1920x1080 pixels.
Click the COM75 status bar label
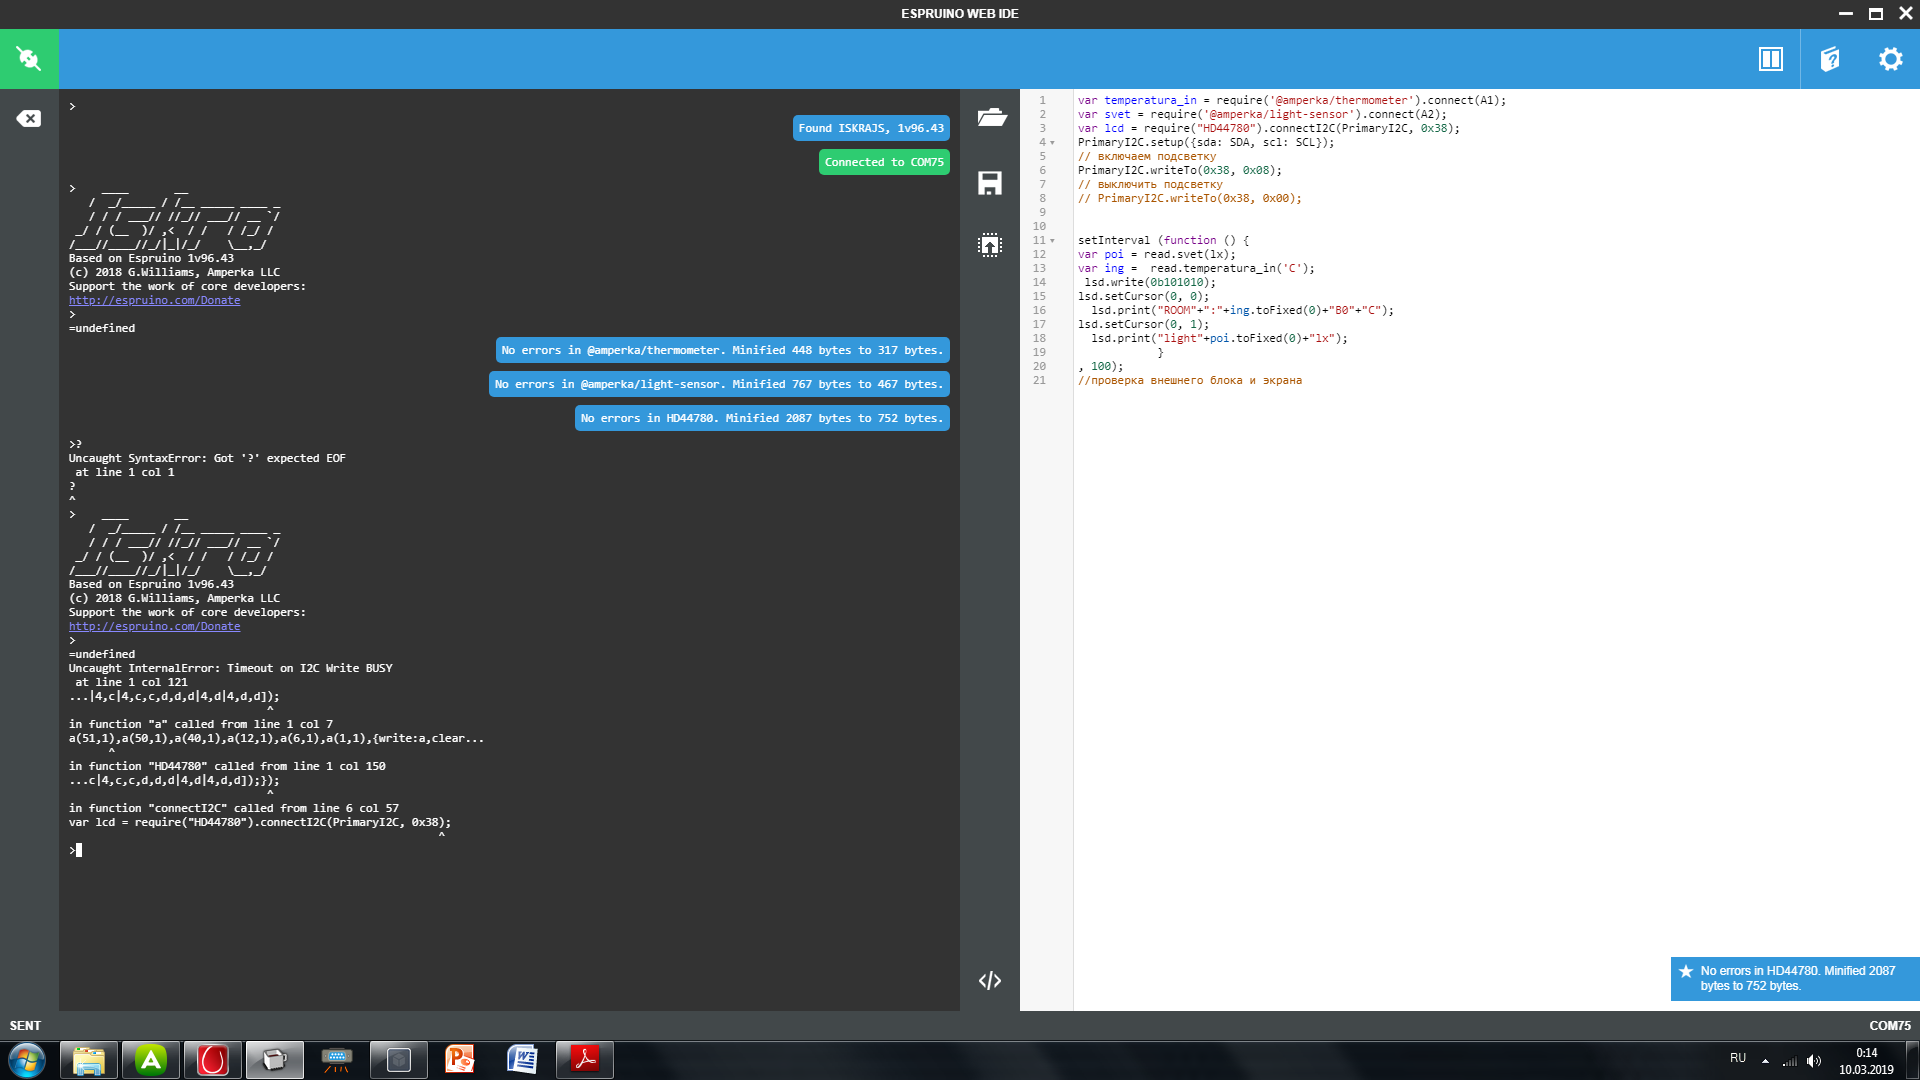coord(1889,1026)
